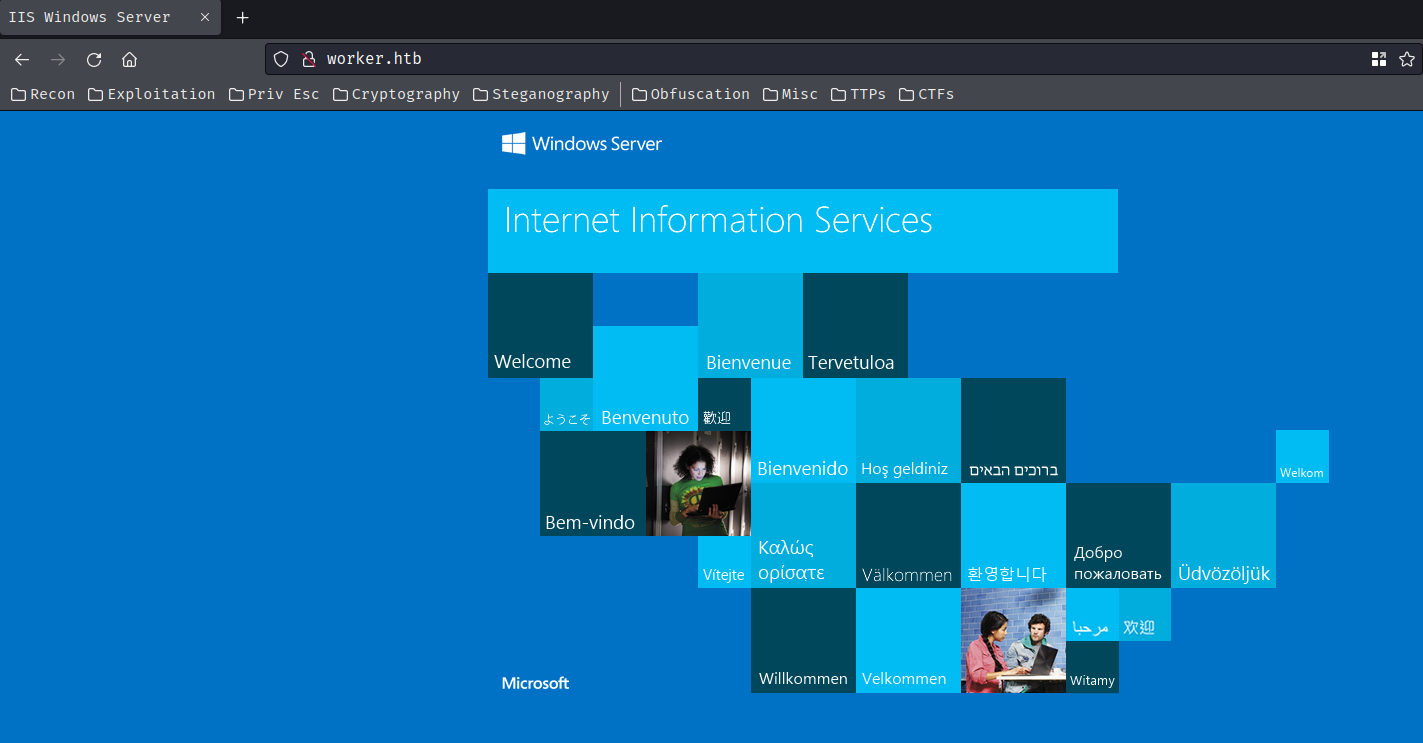Click the ברוכים הבאים tile
This screenshot has width=1423, height=743.
[1013, 430]
